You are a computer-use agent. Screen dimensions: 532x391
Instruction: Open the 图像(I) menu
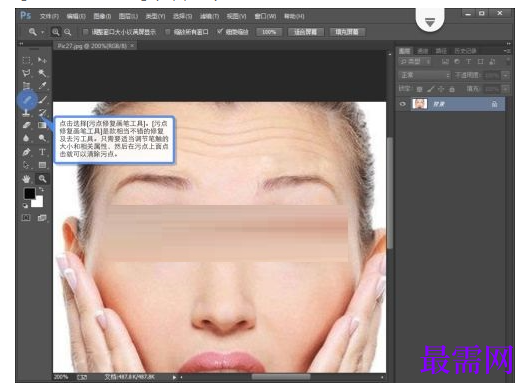pyautogui.click(x=102, y=16)
